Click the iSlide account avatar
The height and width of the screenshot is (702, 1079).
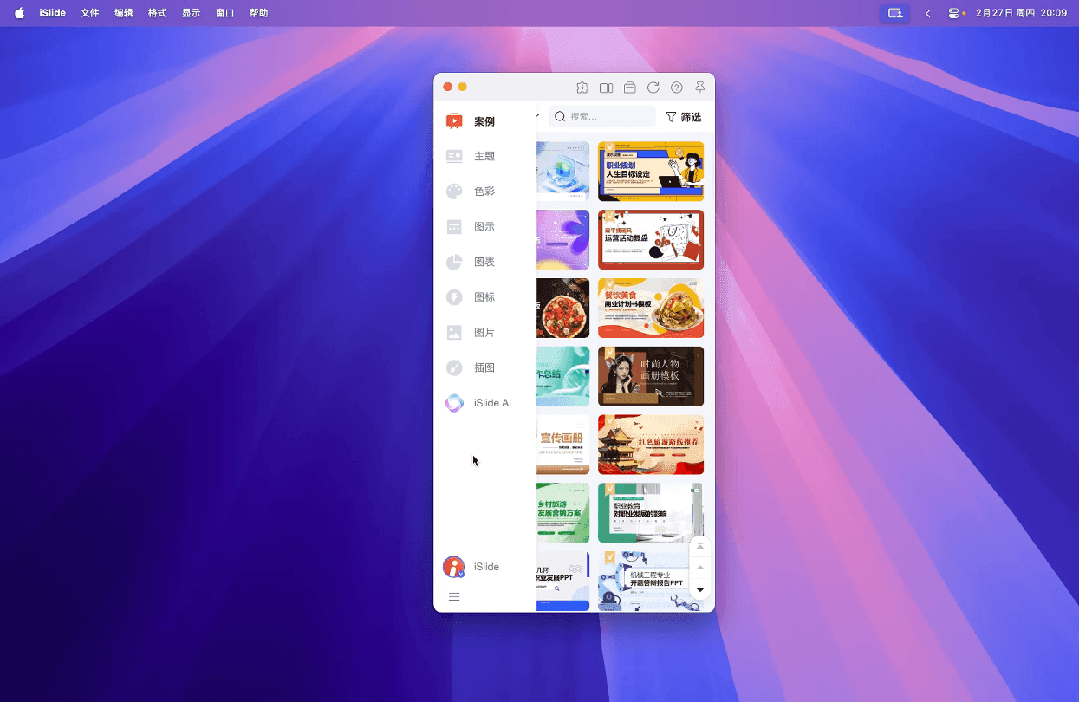(455, 566)
